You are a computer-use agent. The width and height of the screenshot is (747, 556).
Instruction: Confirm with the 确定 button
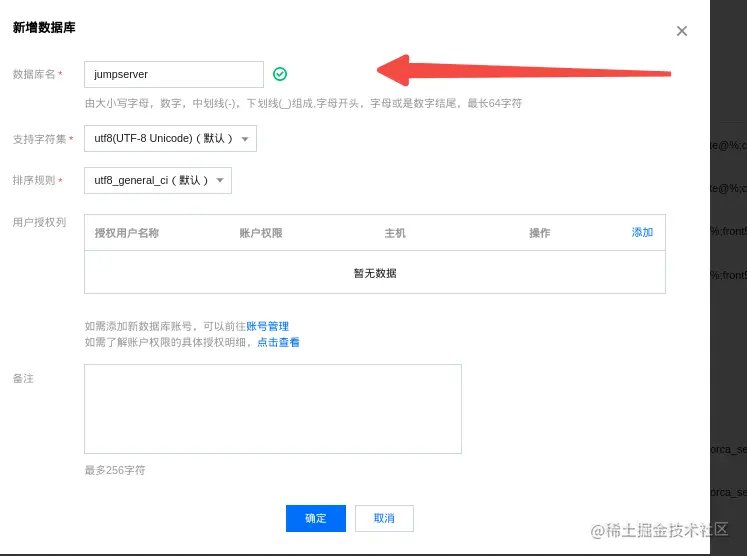[316, 518]
